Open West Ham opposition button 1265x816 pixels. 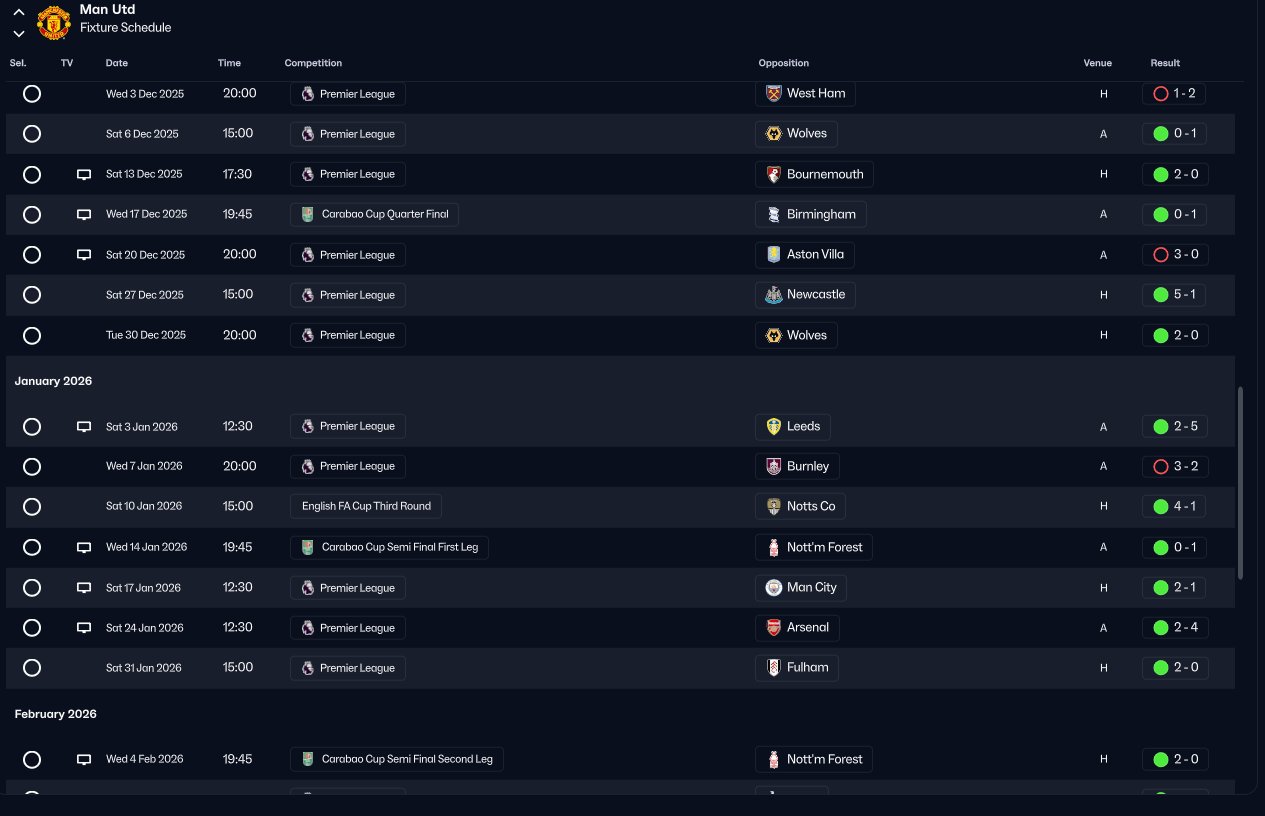805,93
